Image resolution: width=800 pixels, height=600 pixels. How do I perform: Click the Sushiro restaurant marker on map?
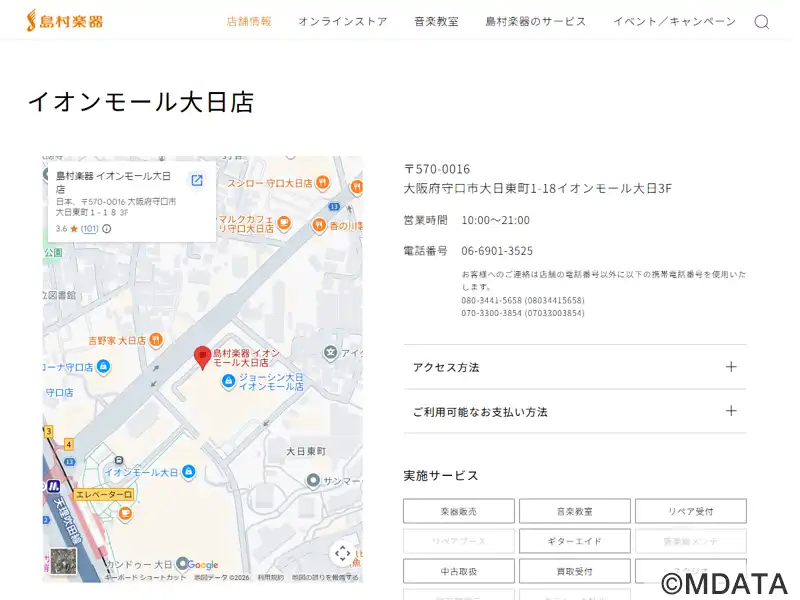(x=322, y=183)
